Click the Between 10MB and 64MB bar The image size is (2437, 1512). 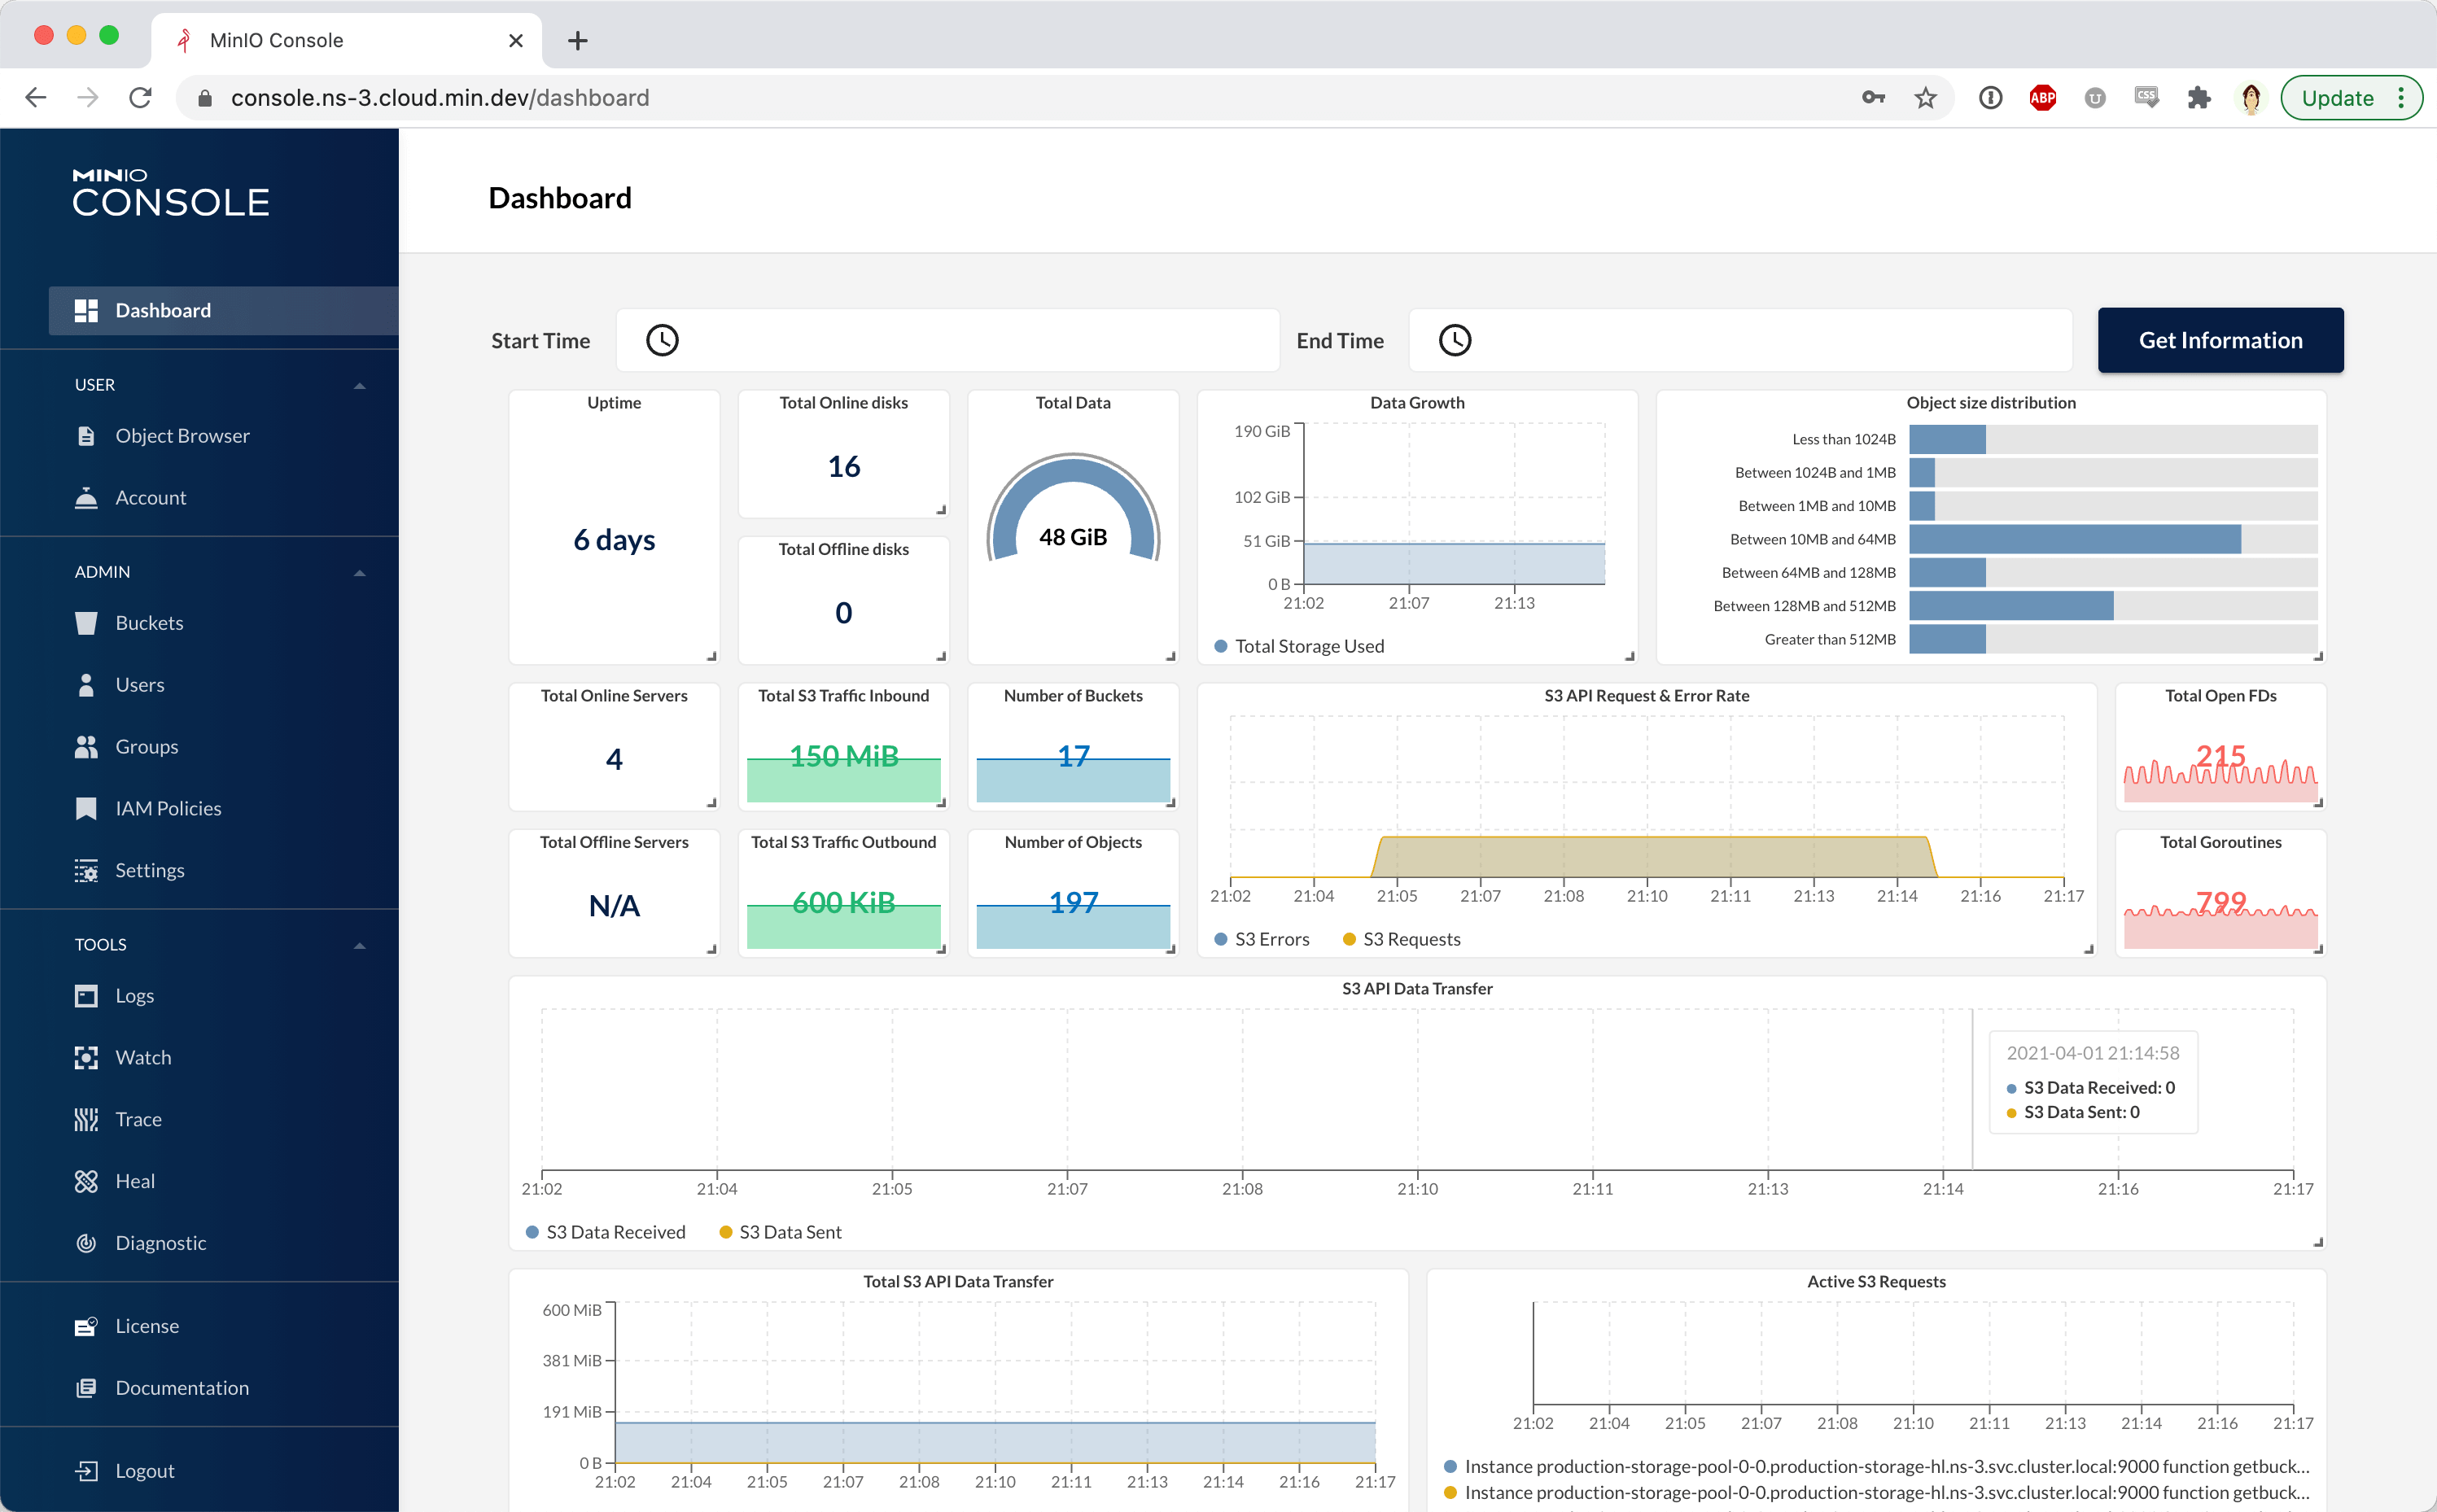pos(2074,539)
